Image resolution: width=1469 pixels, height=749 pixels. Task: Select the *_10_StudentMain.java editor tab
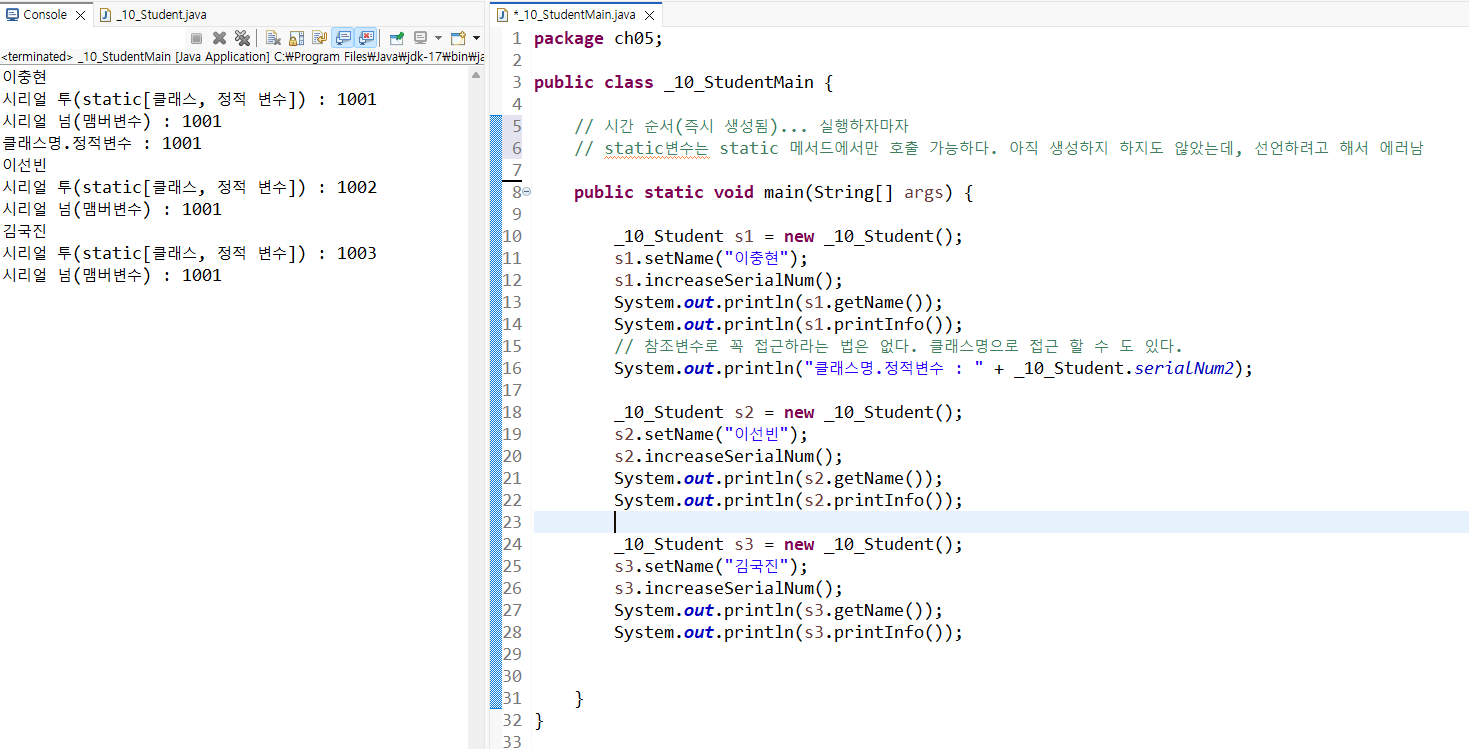(574, 15)
